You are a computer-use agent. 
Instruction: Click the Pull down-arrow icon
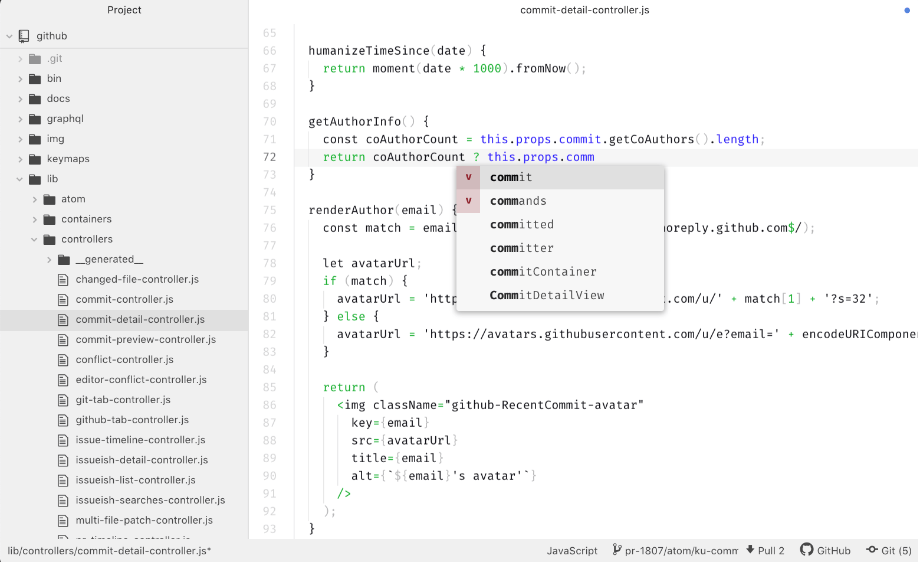[x=750, y=550]
